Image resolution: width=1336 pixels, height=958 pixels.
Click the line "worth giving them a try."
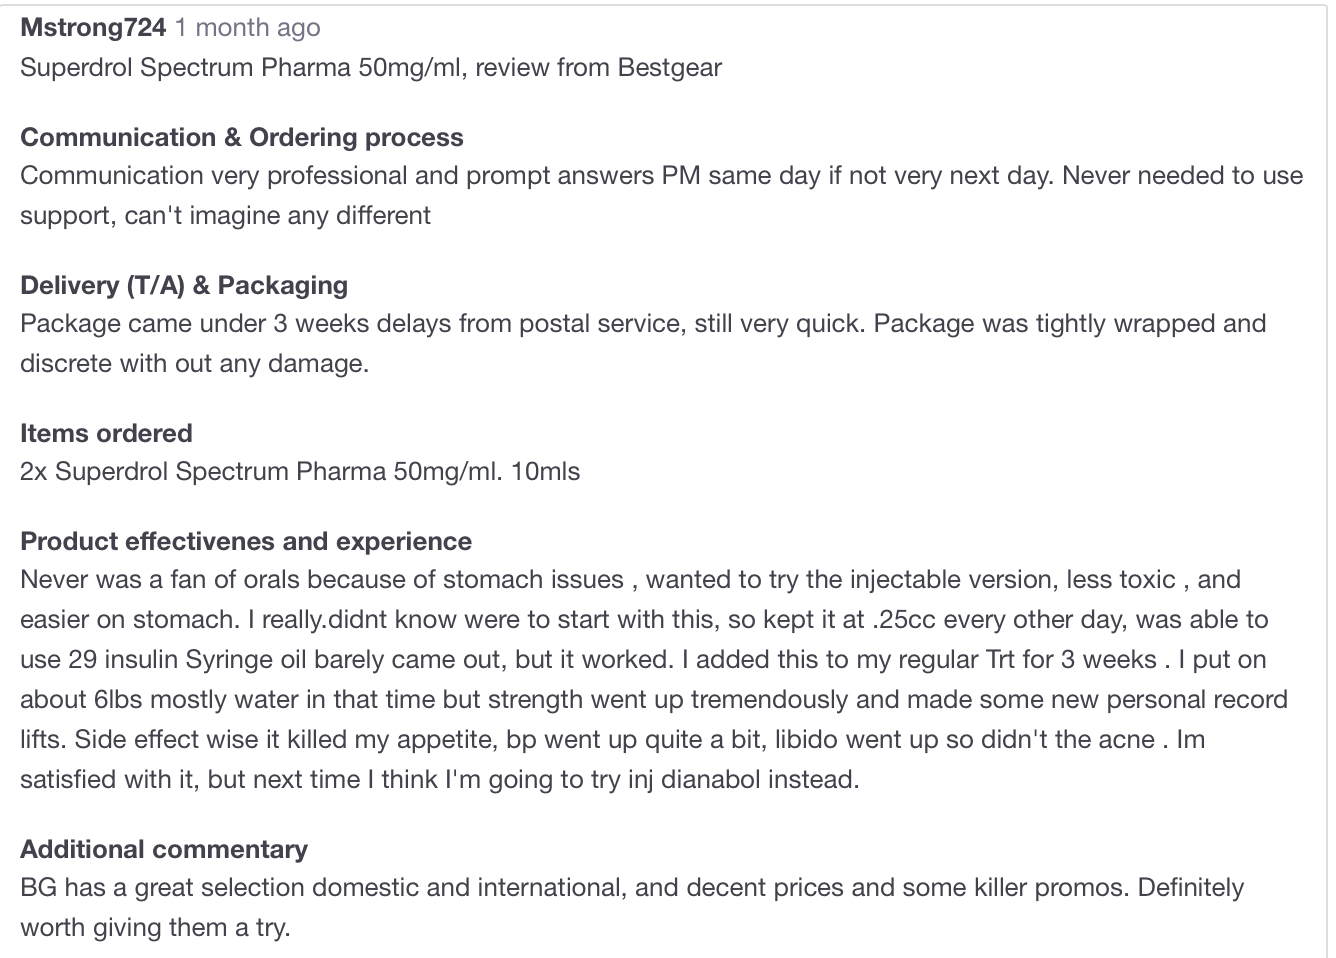click(x=155, y=927)
